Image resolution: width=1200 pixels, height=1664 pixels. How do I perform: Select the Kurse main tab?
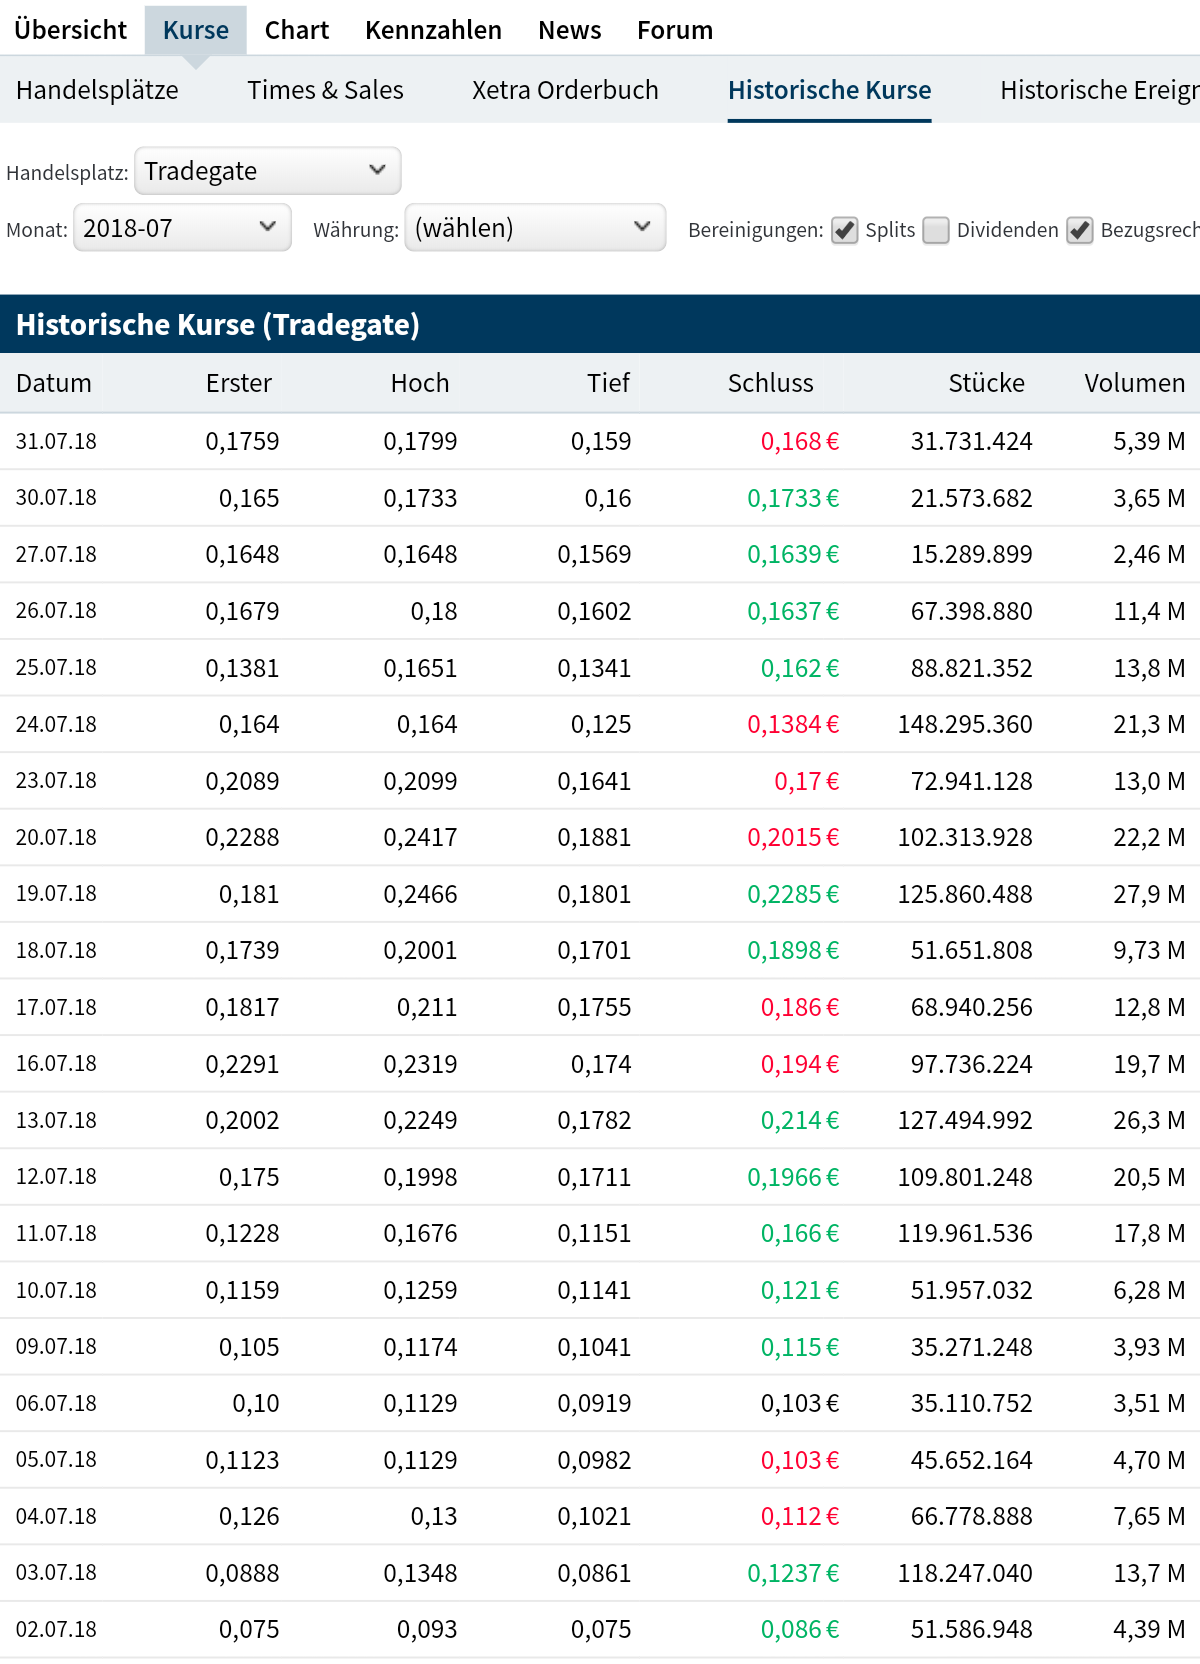pos(196,30)
